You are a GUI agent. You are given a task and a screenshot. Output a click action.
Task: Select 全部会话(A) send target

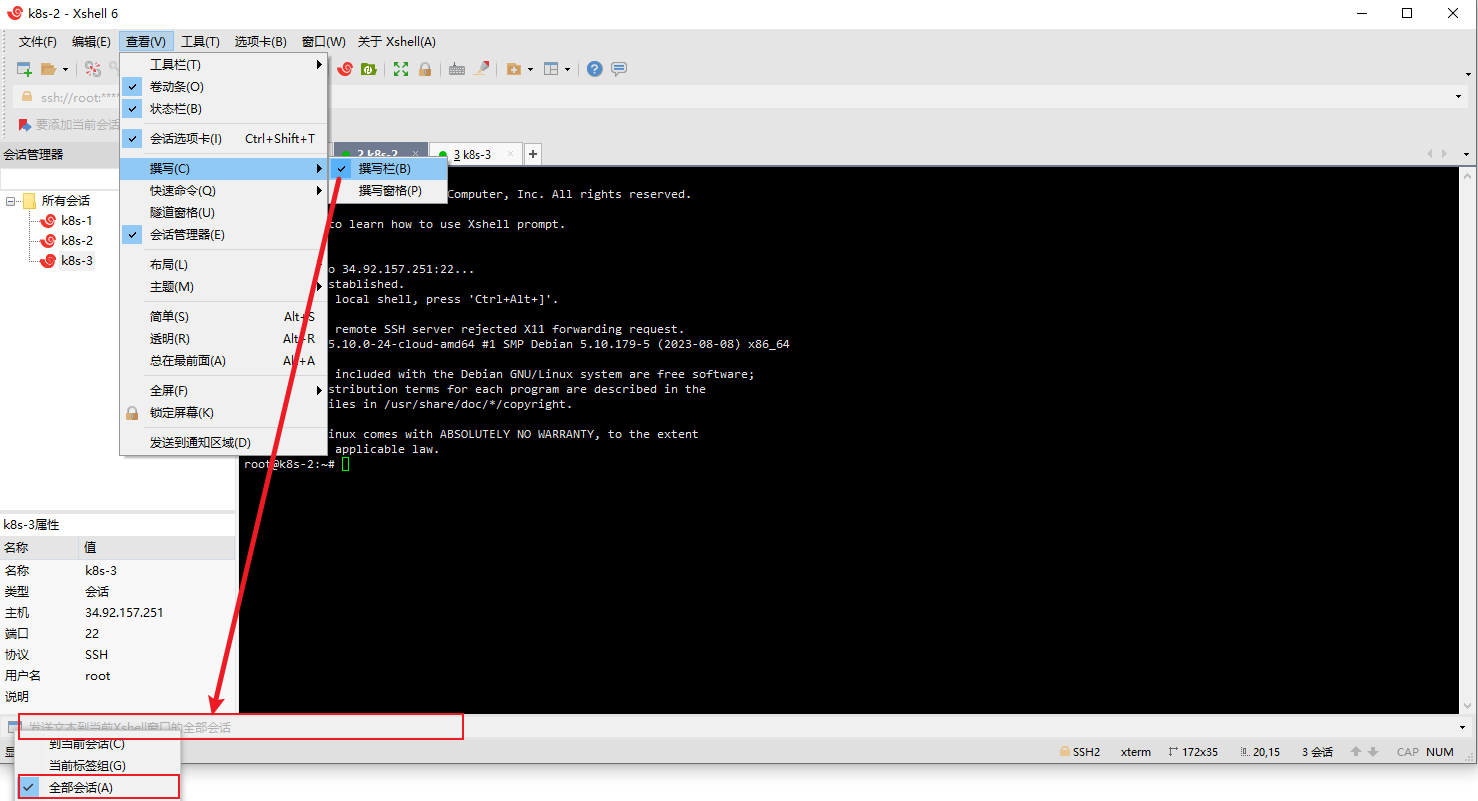coord(98,788)
